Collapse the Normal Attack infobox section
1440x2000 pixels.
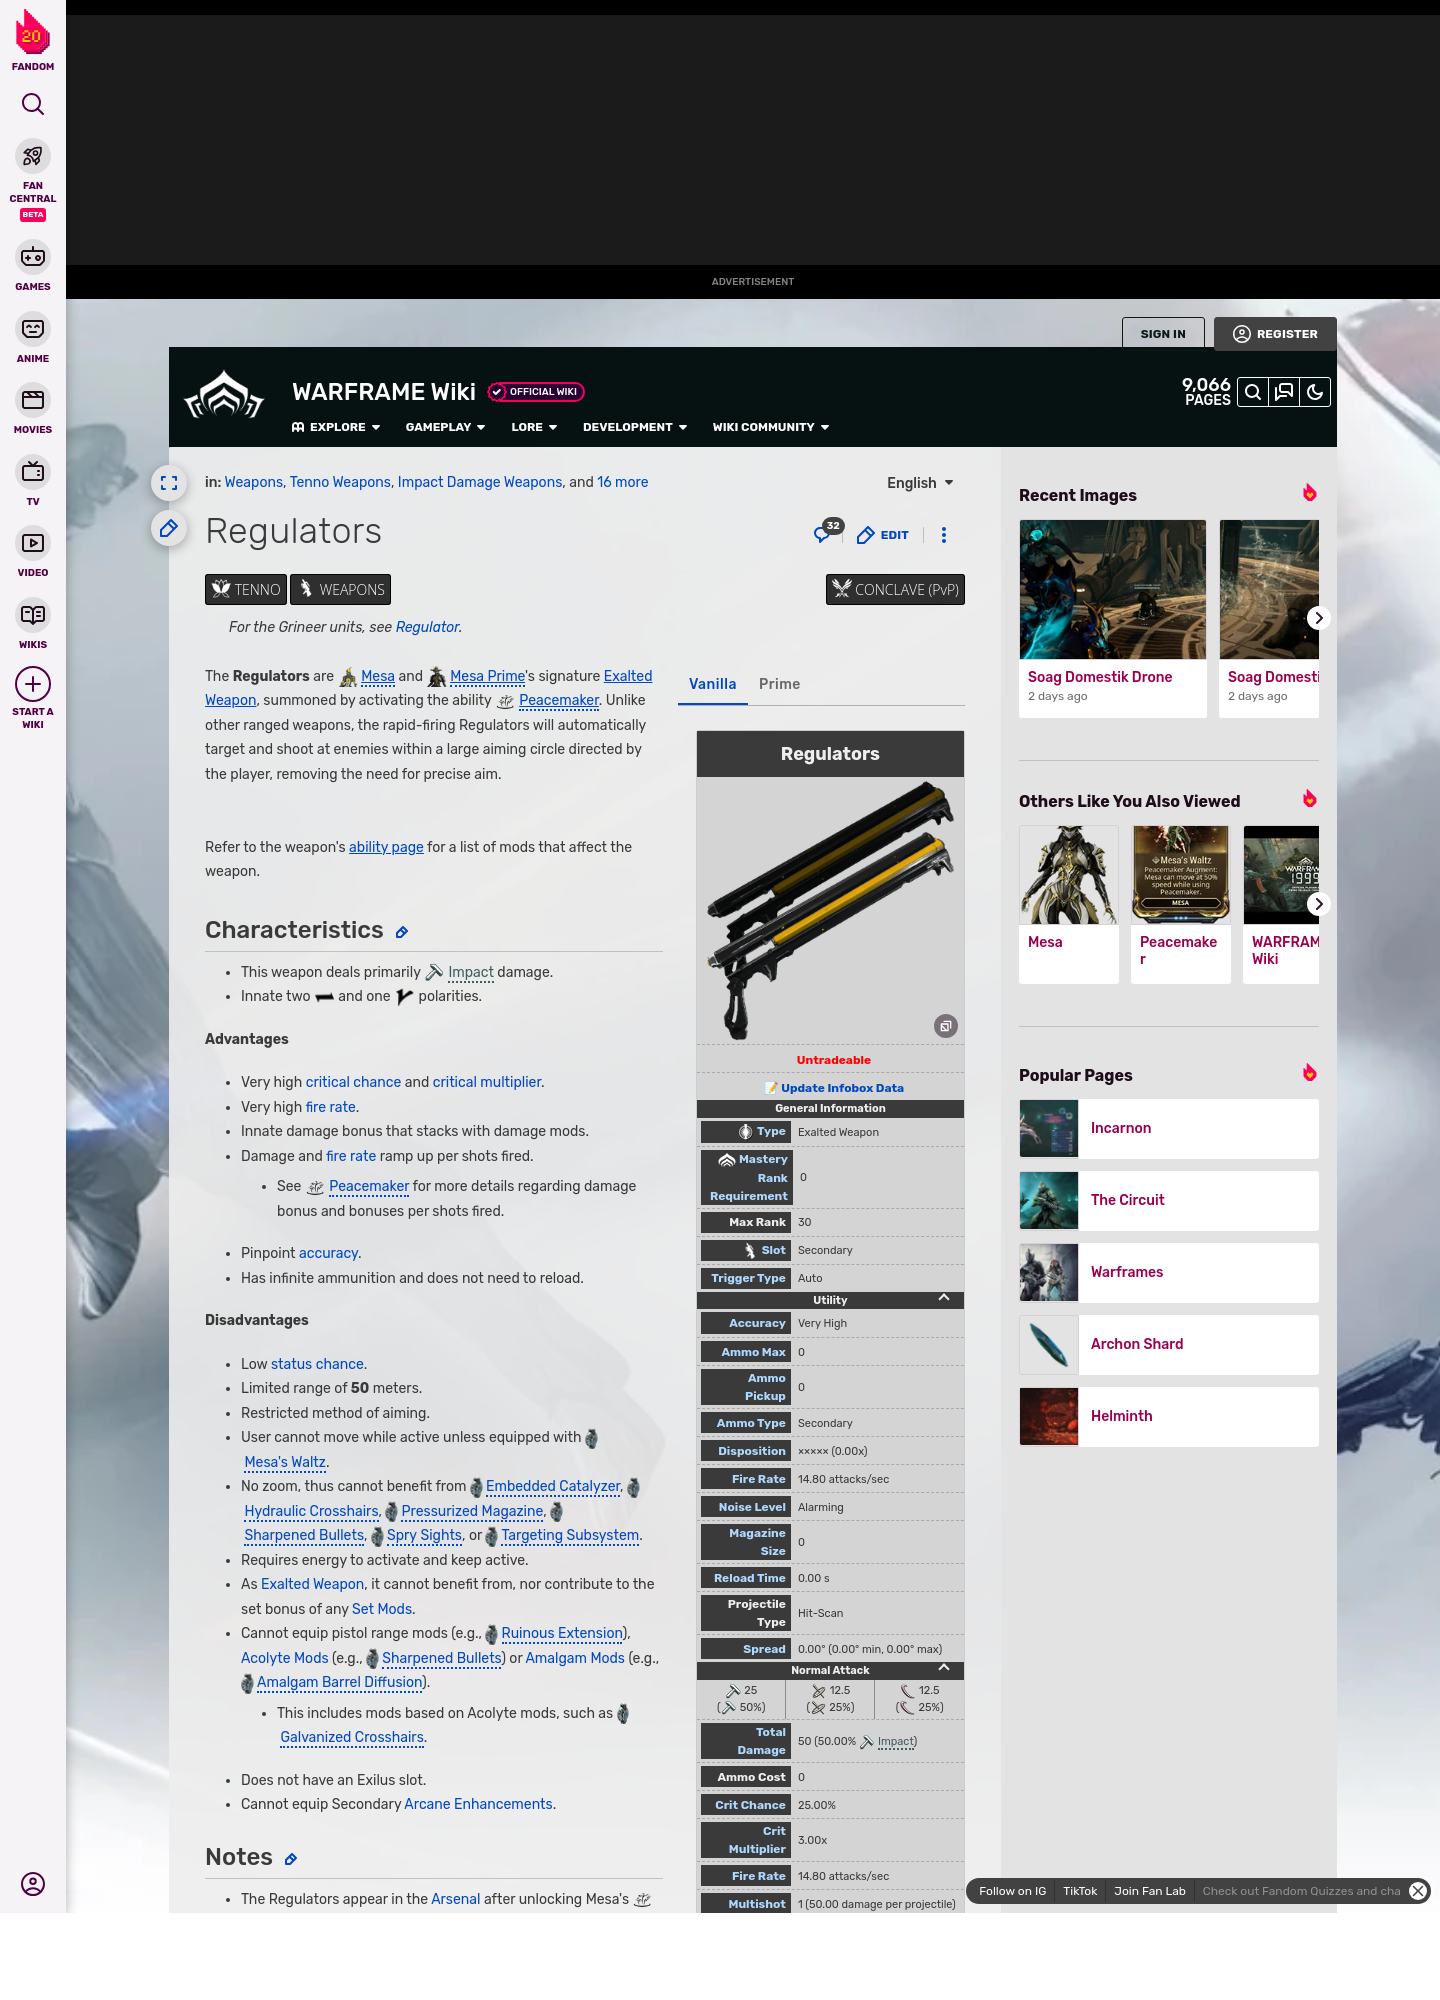944,1668
